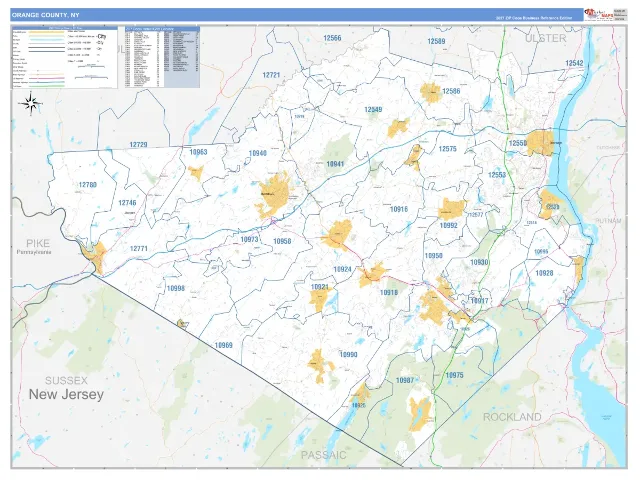The width and height of the screenshot is (640, 480).
Task: Select ZIP code label 12746
Action: tap(127, 203)
